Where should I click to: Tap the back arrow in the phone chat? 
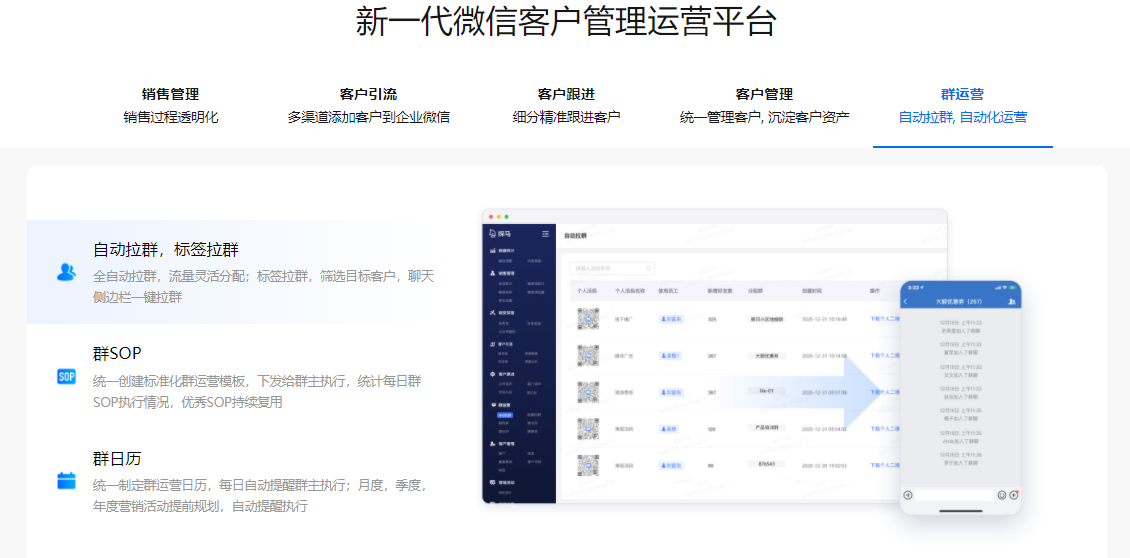tap(906, 301)
